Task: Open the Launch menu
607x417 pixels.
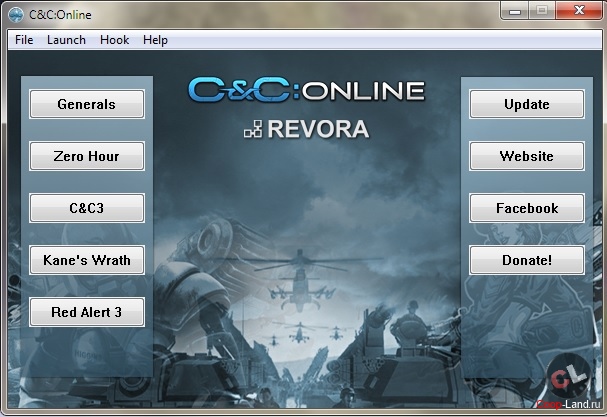Action: coord(66,40)
